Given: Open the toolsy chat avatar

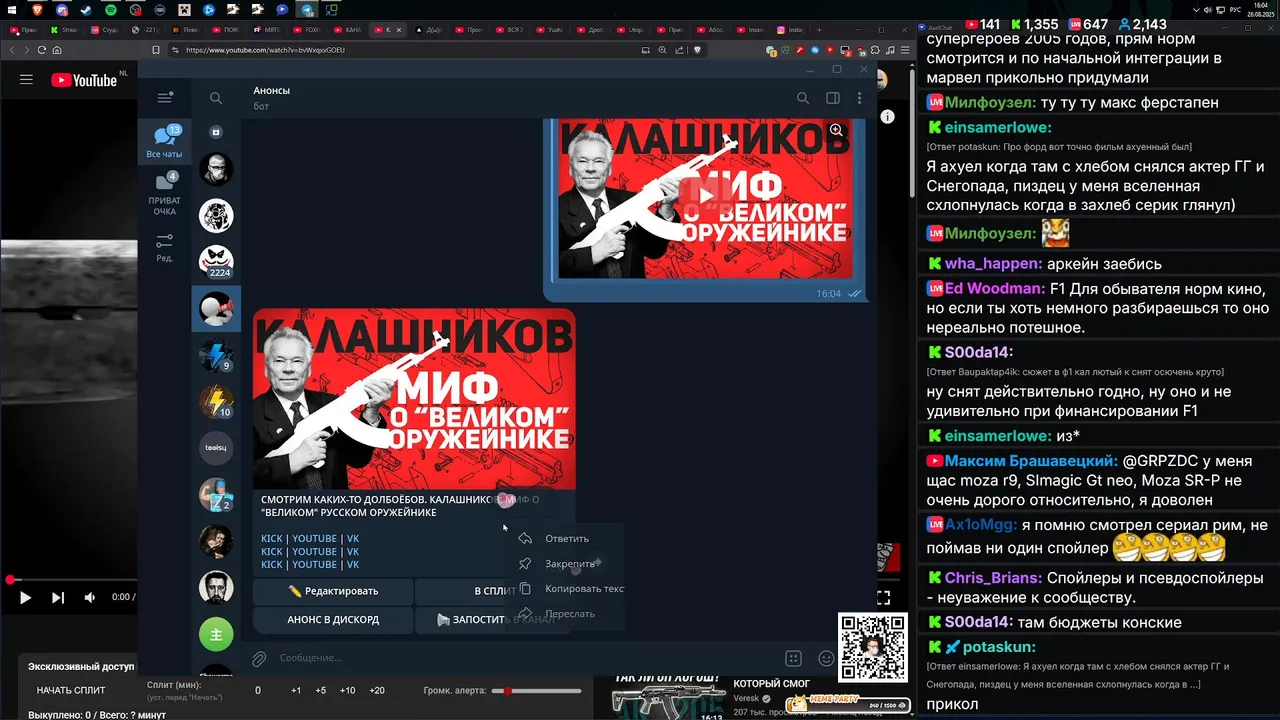Looking at the screenshot, I should 216,448.
